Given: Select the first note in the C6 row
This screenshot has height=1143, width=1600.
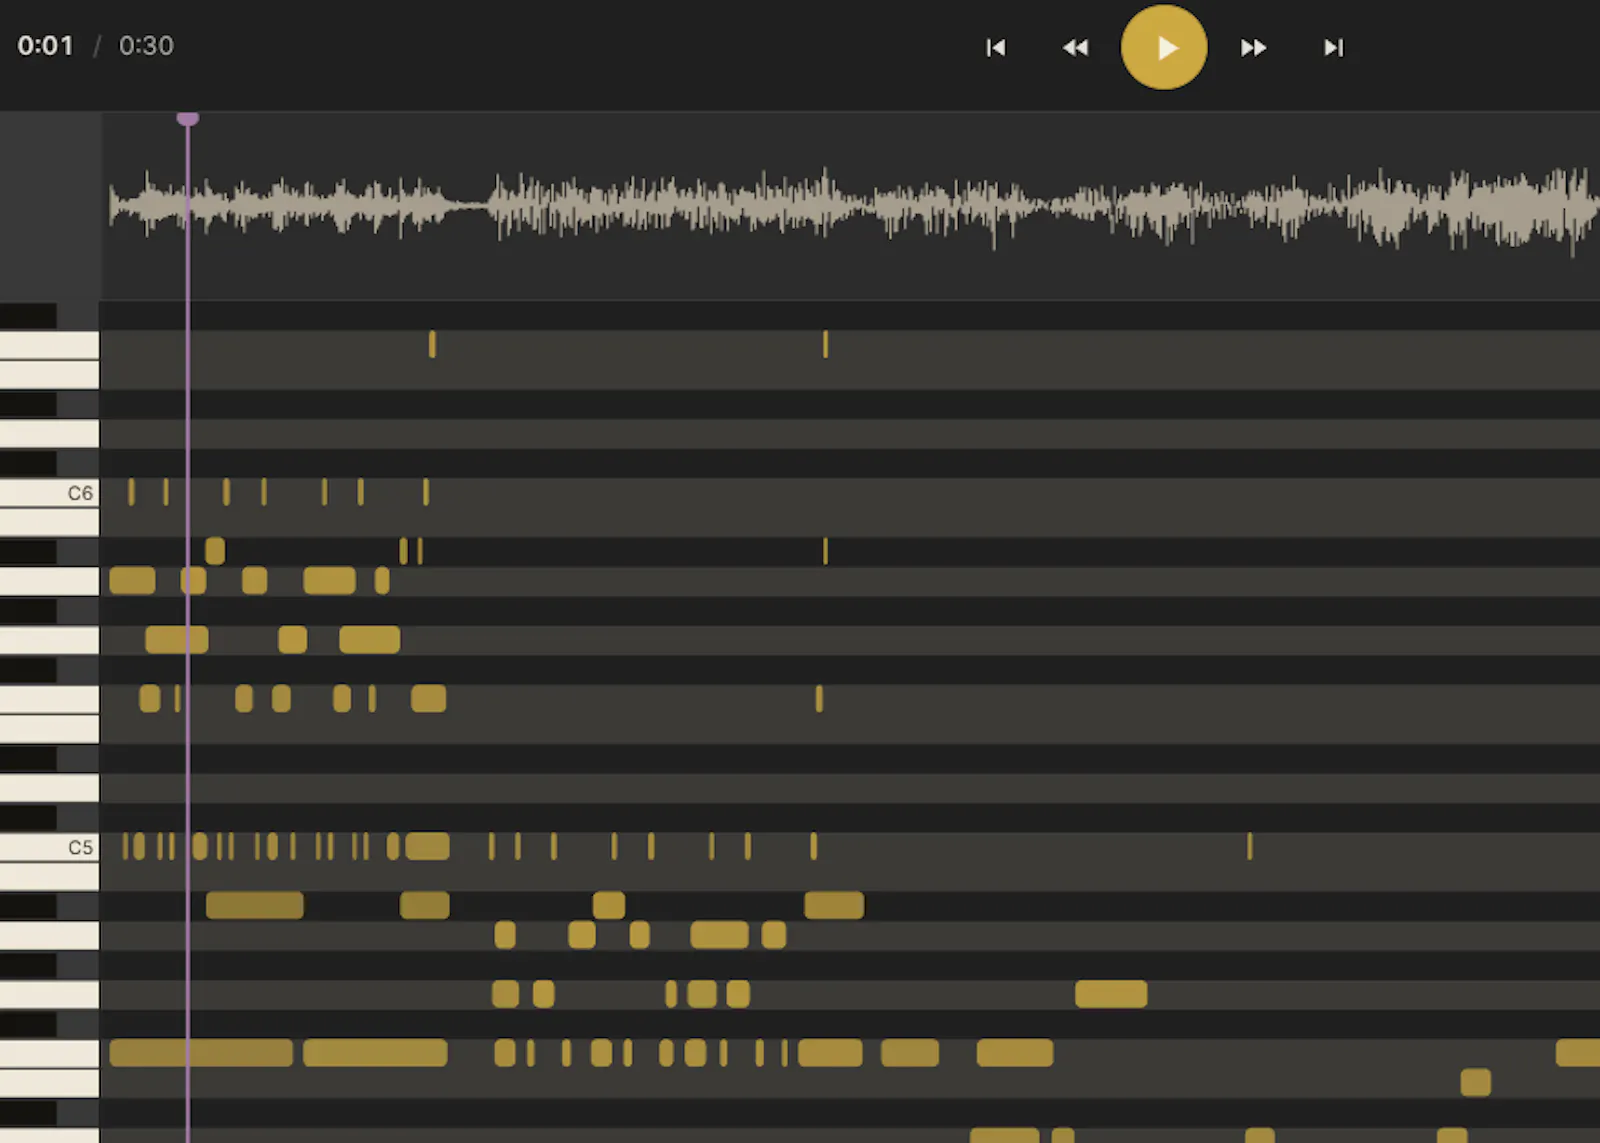Looking at the screenshot, I should (131, 492).
